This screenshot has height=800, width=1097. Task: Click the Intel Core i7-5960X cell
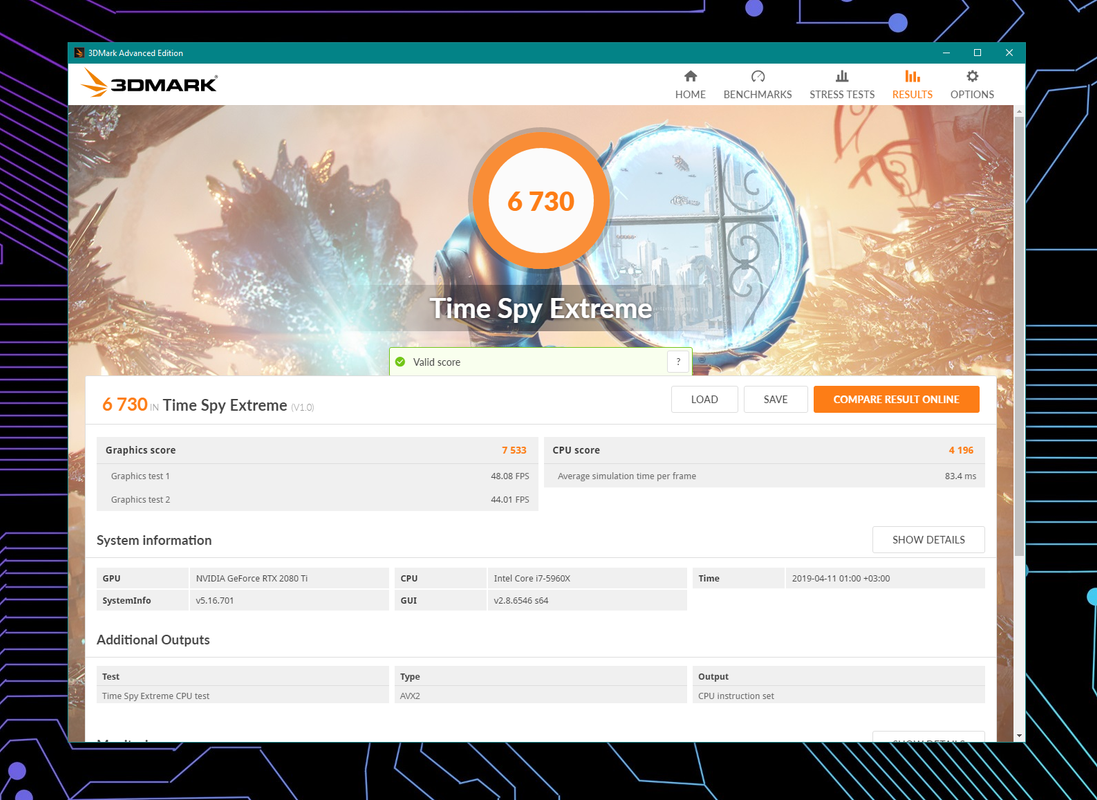(587, 578)
